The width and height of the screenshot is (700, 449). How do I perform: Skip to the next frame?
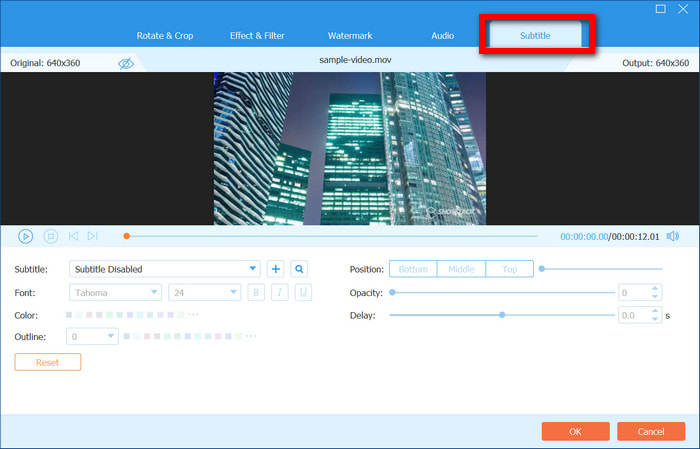92,236
